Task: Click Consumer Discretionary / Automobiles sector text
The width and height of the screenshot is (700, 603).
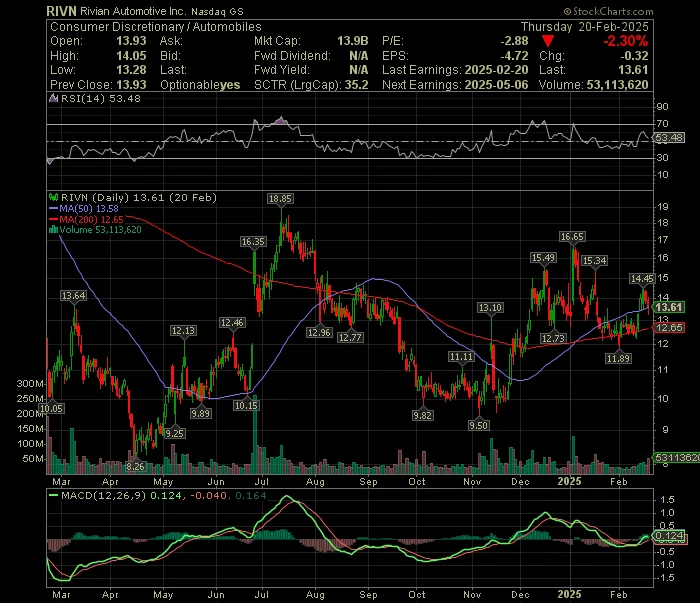Action: coord(155,27)
